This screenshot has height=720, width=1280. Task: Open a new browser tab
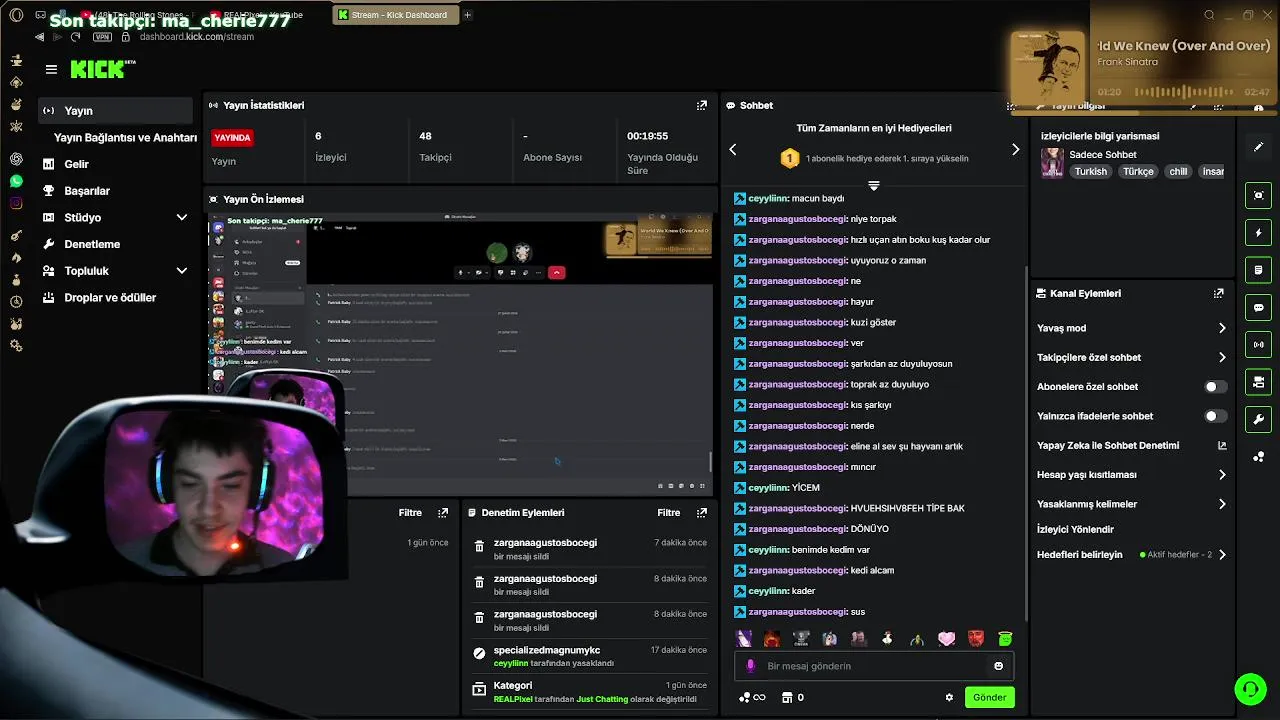467,15
